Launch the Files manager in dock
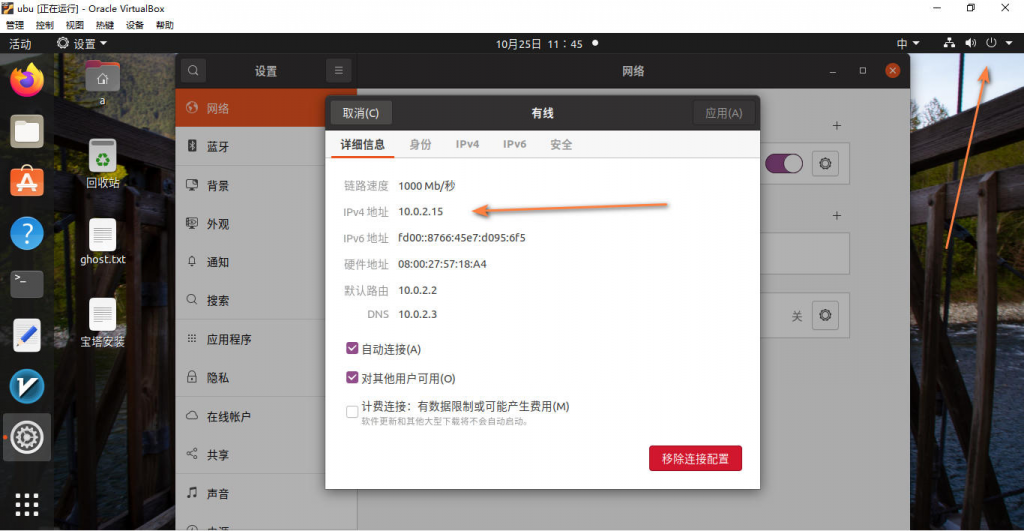1024x531 pixels. 27,131
